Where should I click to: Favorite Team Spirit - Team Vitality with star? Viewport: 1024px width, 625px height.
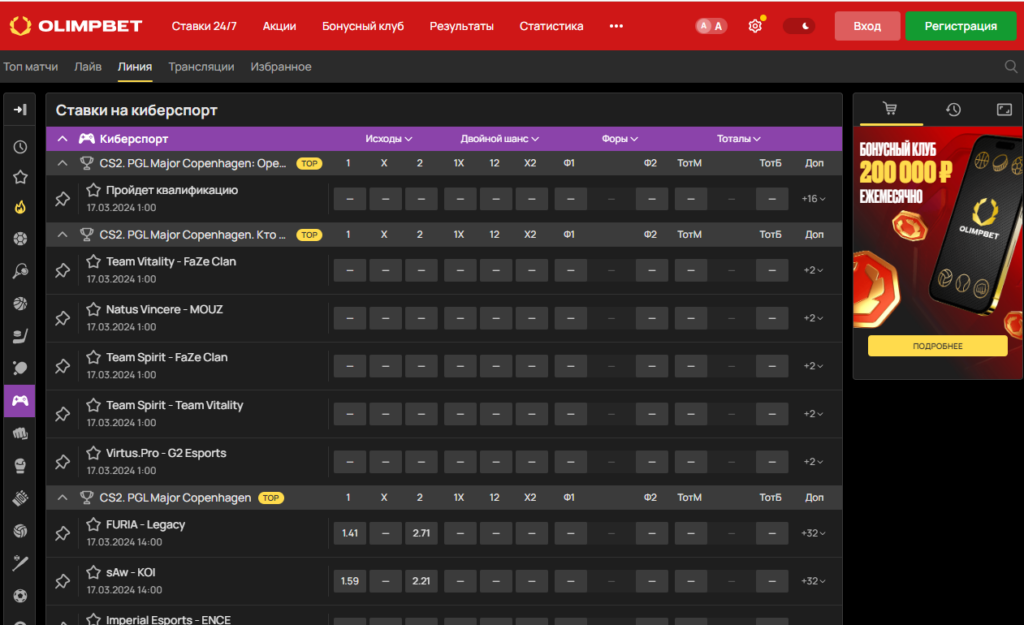coord(93,405)
